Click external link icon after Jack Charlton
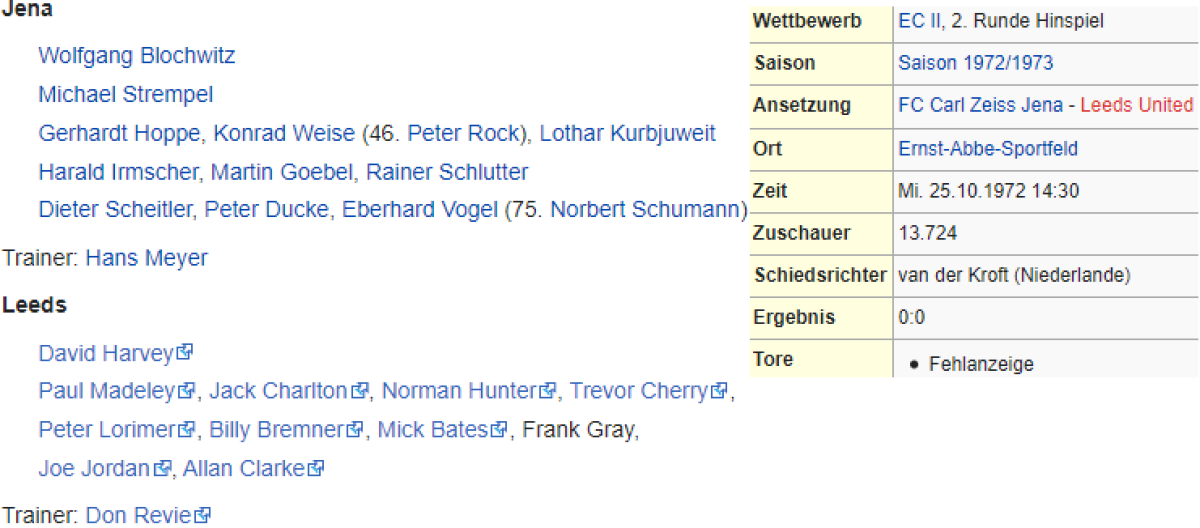The image size is (1200, 528). pos(359,391)
